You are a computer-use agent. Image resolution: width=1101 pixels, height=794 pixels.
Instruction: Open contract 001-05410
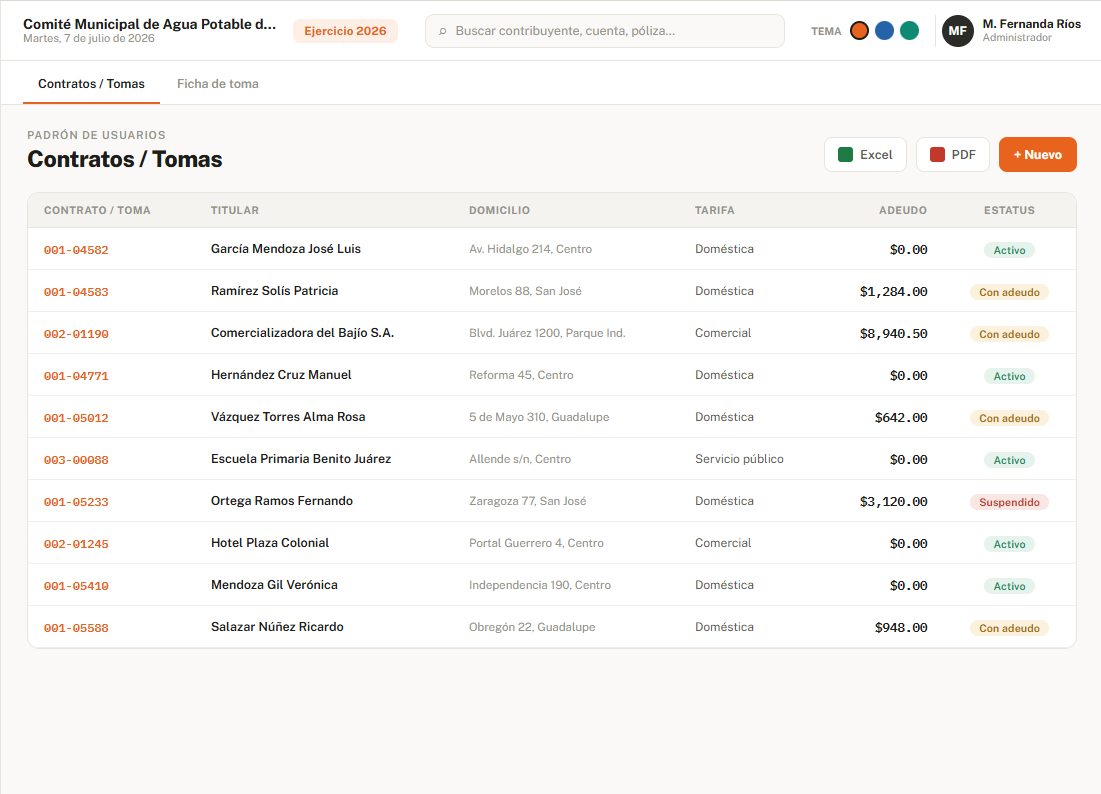click(76, 586)
